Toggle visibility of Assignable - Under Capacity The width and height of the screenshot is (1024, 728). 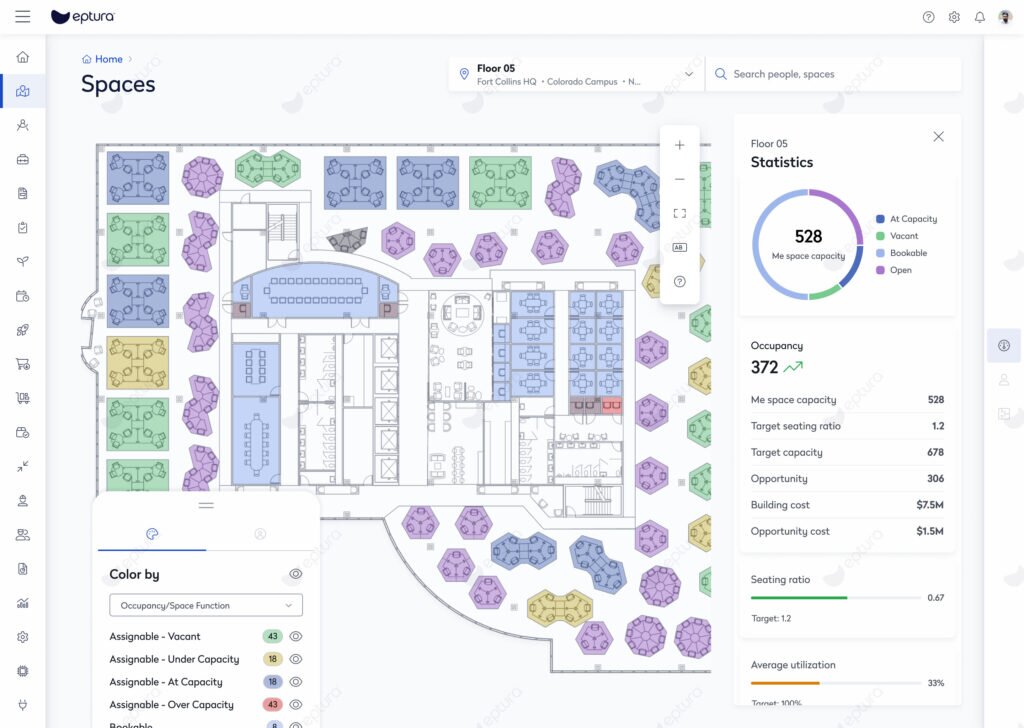pyautogui.click(x=295, y=659)
